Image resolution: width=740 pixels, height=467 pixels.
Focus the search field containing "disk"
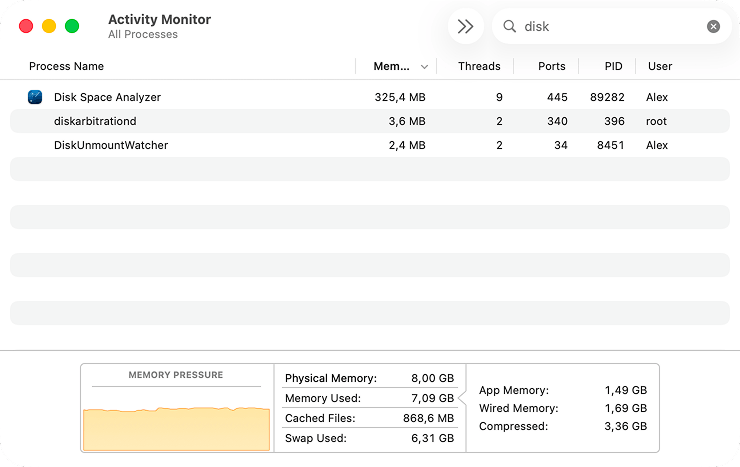(612, 26)
